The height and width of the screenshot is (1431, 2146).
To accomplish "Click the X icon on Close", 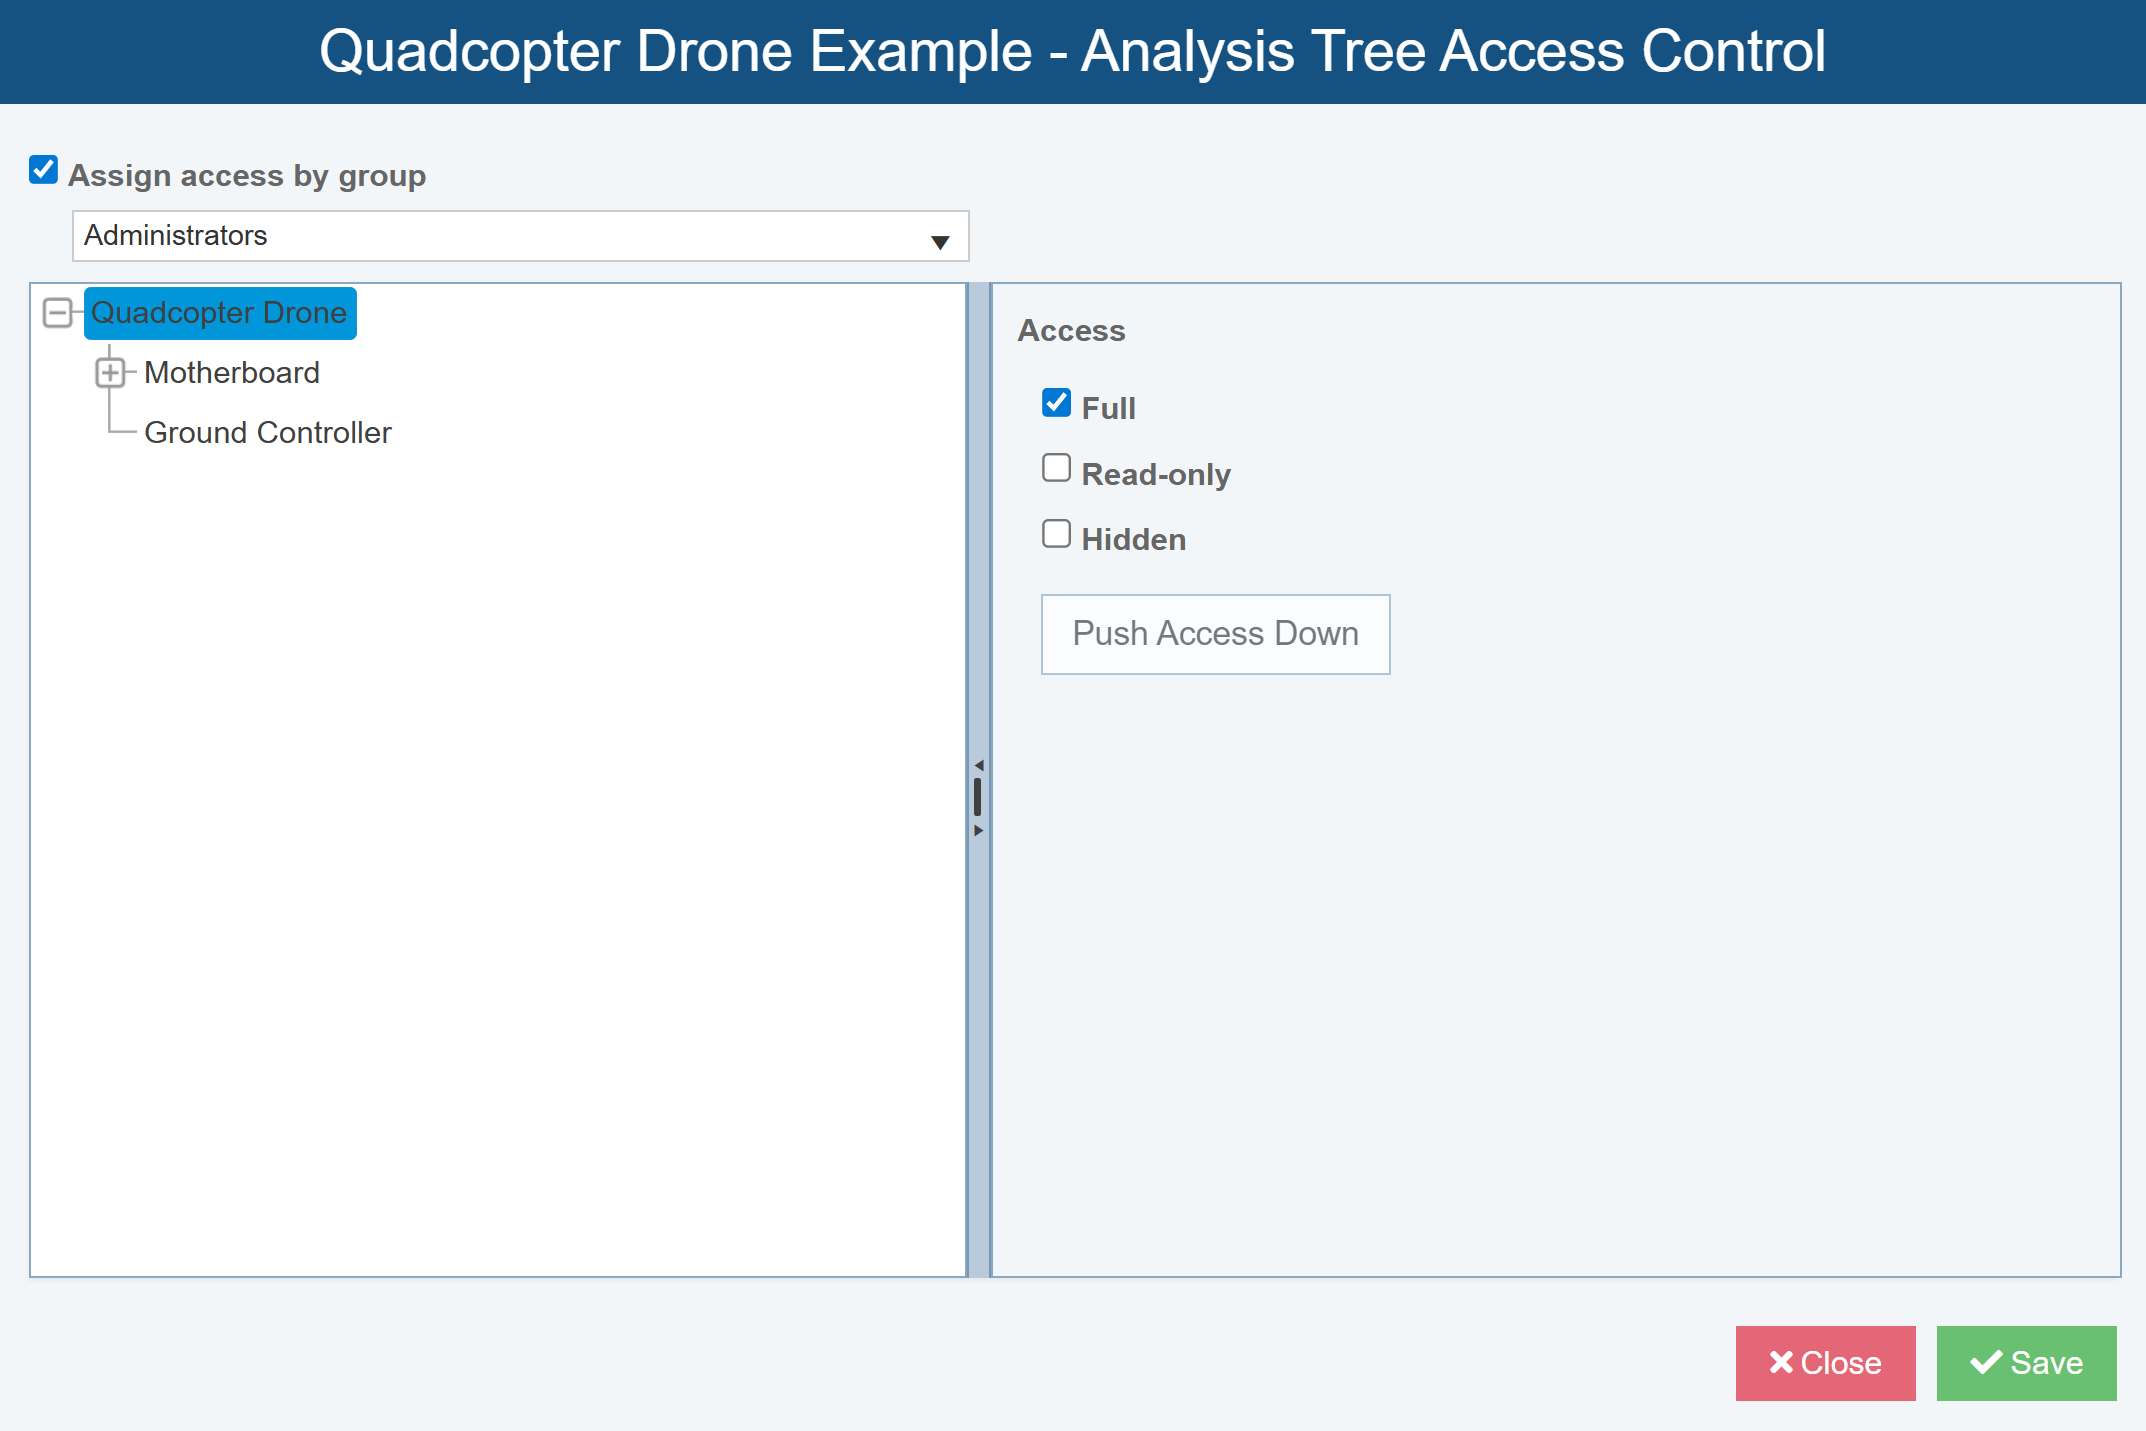I will (x=1781, y=1362).
